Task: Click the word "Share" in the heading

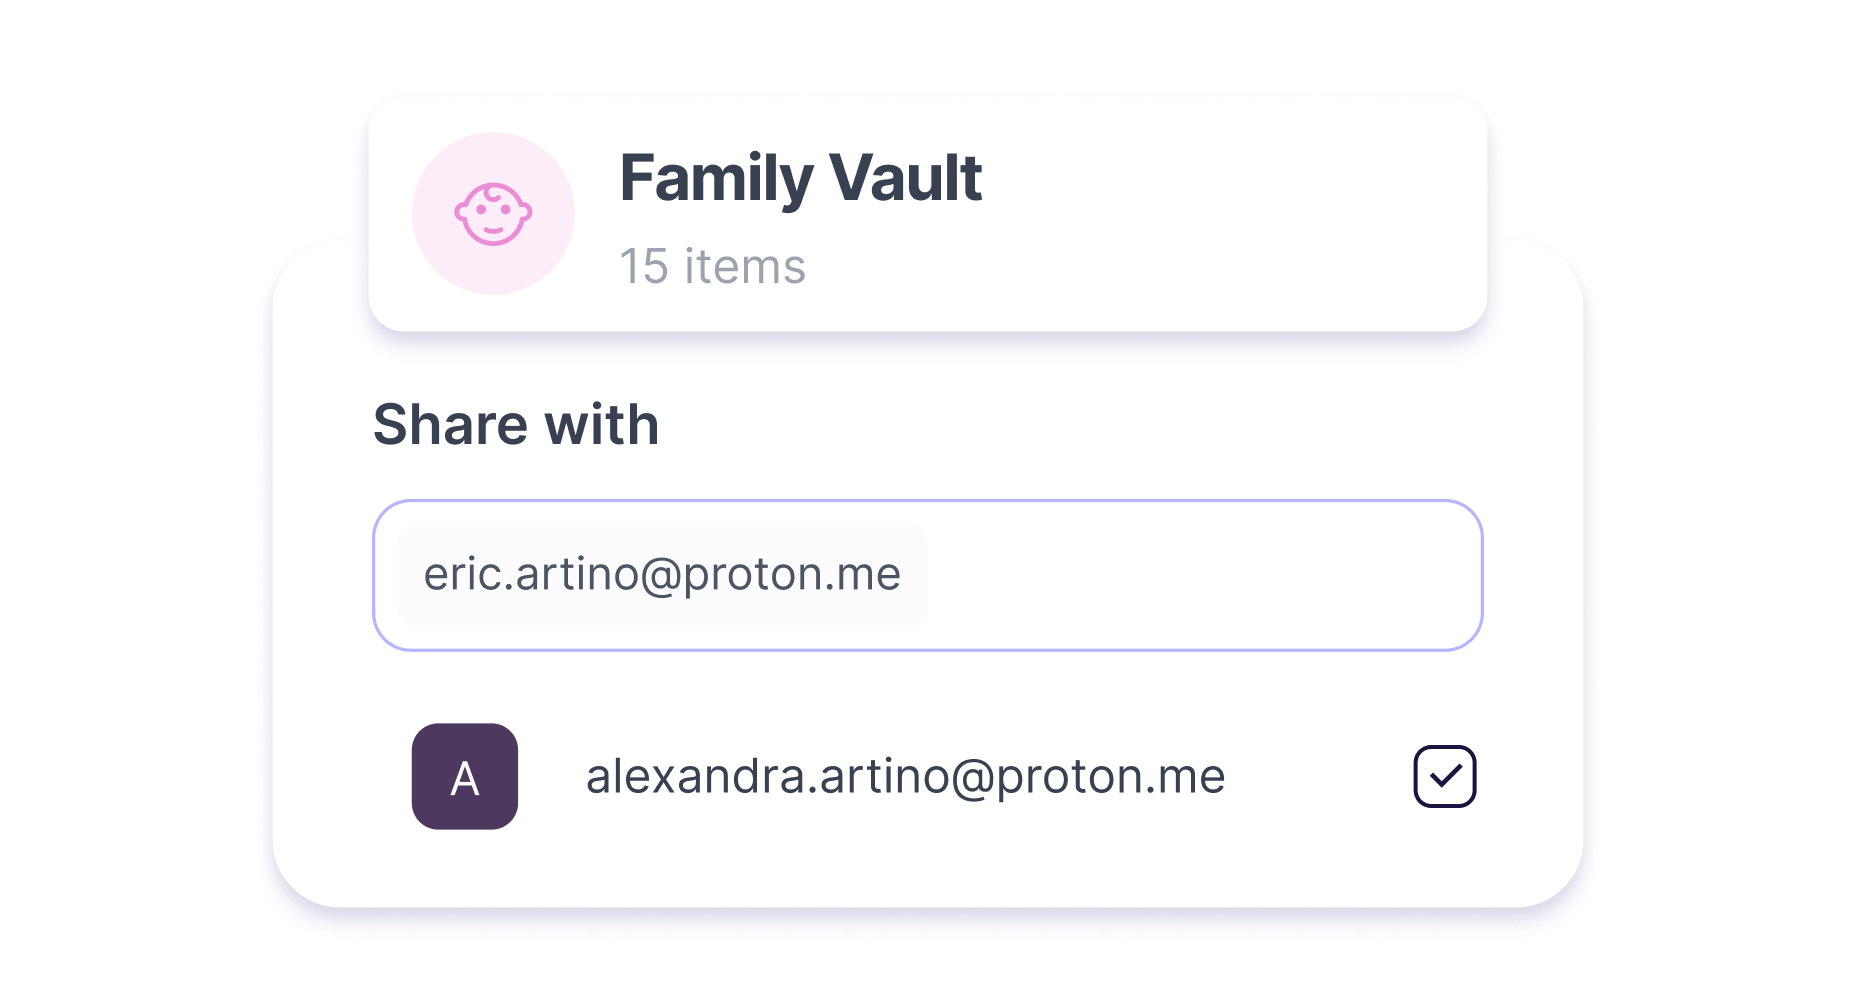Action: click(451, 424)
